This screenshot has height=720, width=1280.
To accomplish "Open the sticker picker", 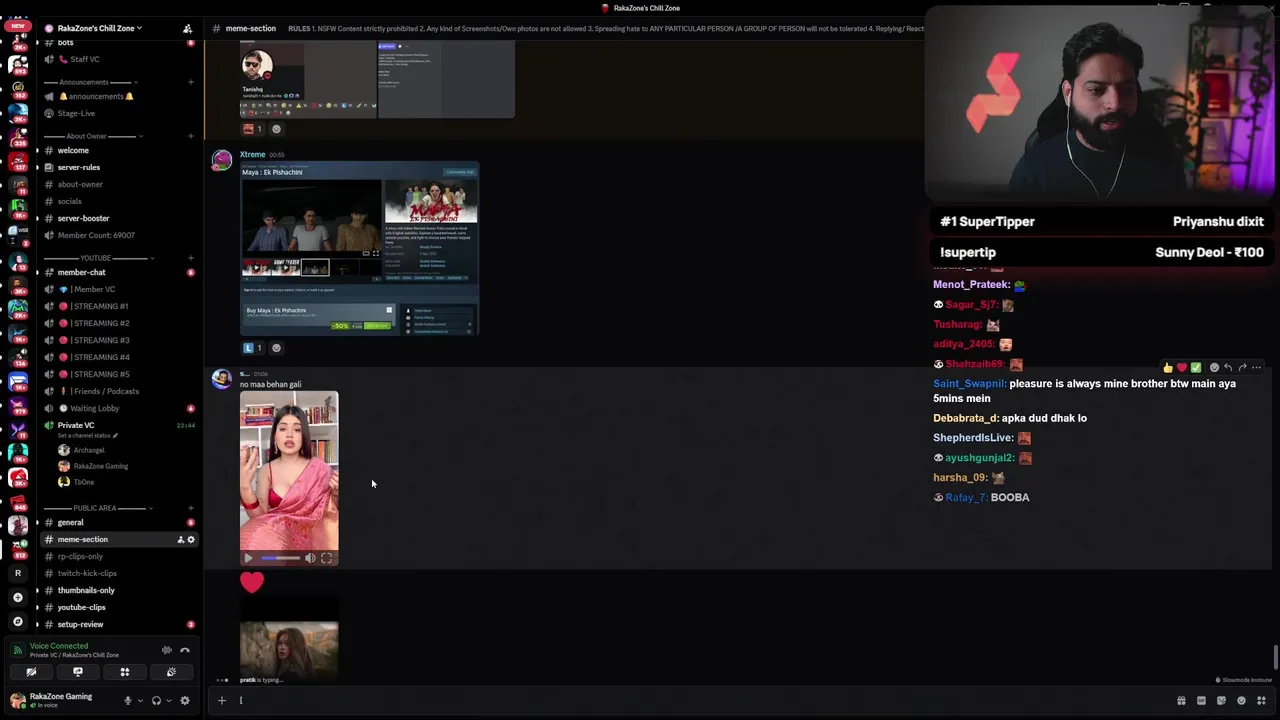I will [x=1221, y=700].
